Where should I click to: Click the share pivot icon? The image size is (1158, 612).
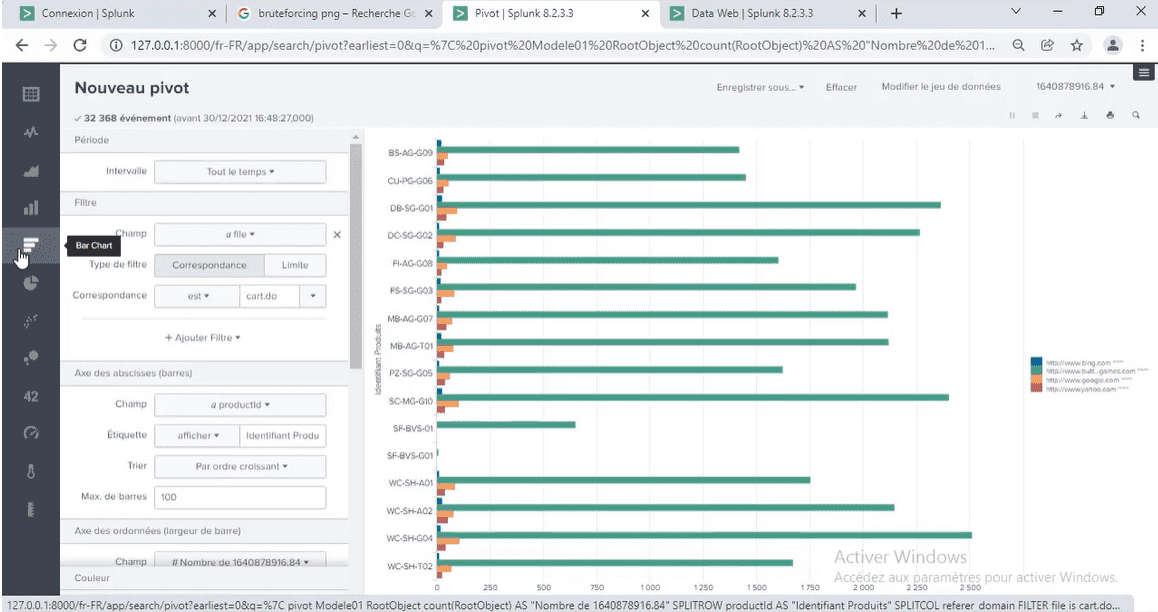[1059, 115]
